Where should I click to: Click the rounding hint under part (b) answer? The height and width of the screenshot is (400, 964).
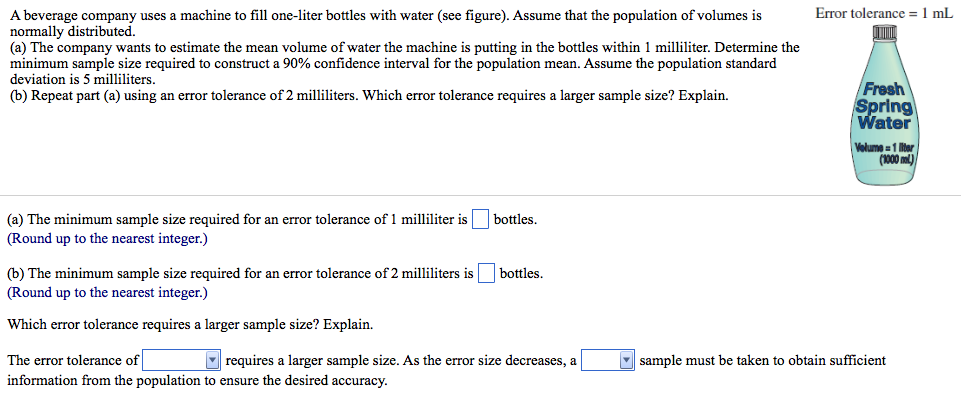107,292
